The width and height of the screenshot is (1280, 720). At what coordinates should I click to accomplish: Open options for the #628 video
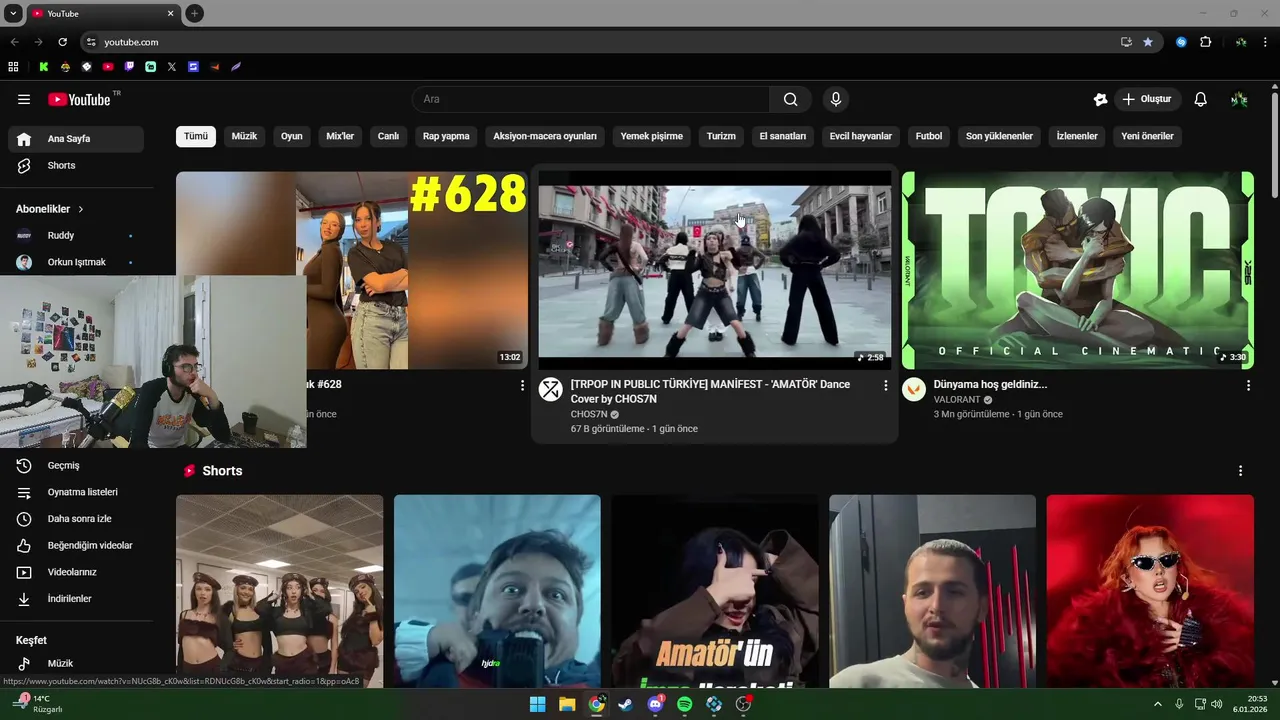pos(522,385)
